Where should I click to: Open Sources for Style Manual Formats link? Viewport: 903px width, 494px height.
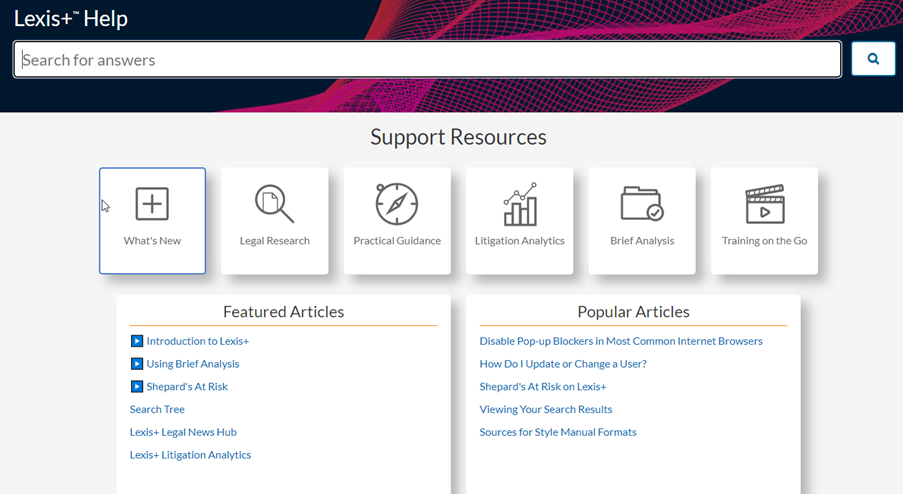[x=558, y=432]
